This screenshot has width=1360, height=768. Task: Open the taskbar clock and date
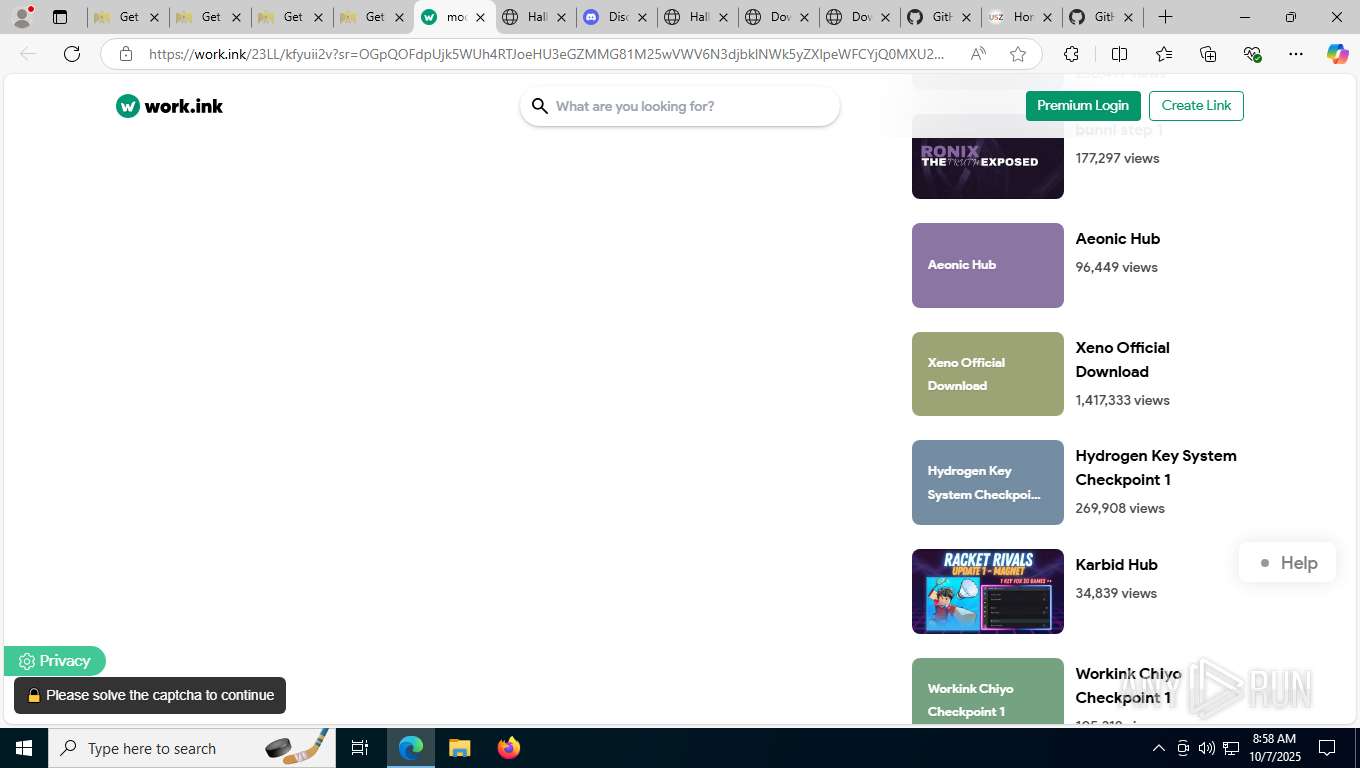[x=1274, y=748]
